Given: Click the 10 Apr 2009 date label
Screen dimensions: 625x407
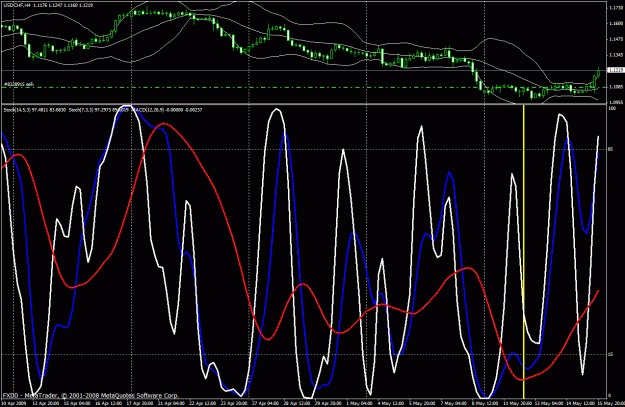Looking at the screenshot, I should point(14,403).
